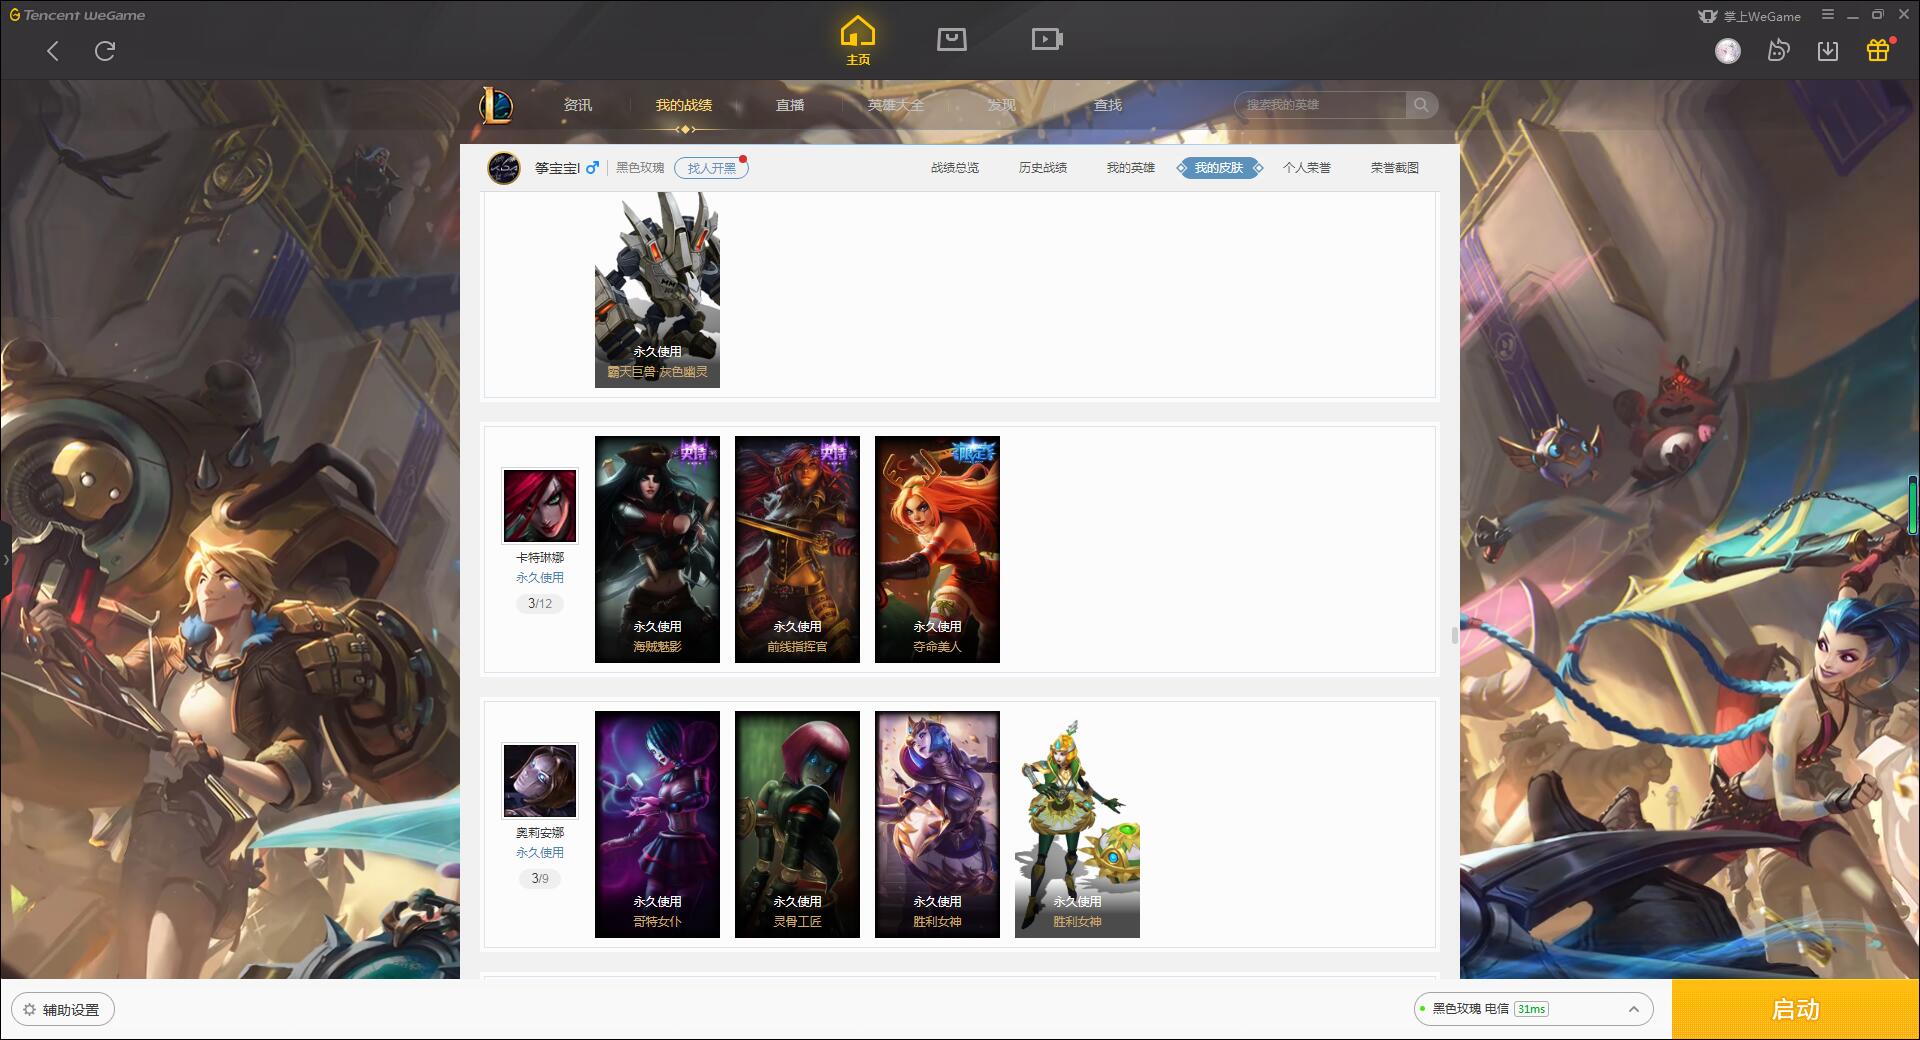Open the 发现 tab
The width and height of the screenshot is (1920, 1040).
[1002, 105]
